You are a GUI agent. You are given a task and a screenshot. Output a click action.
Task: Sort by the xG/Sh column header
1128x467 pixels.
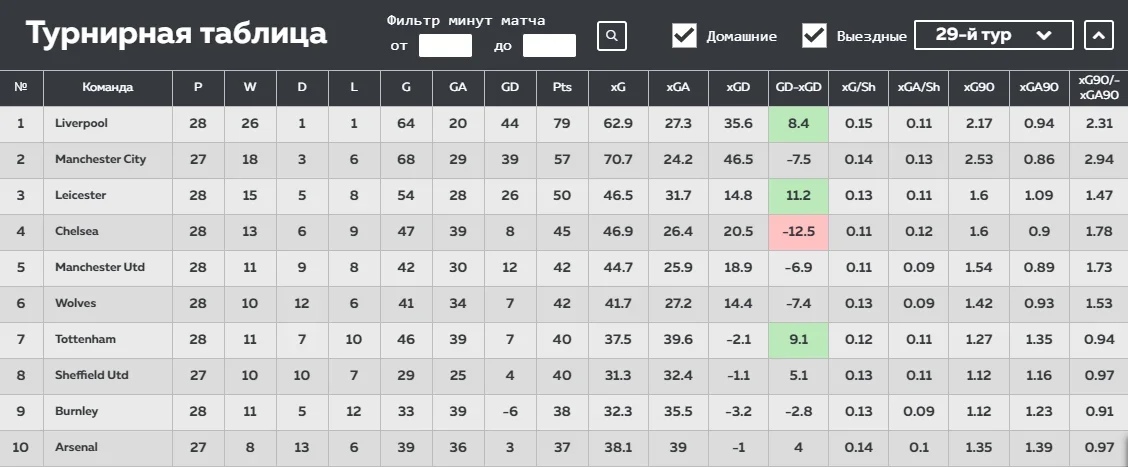858,87
